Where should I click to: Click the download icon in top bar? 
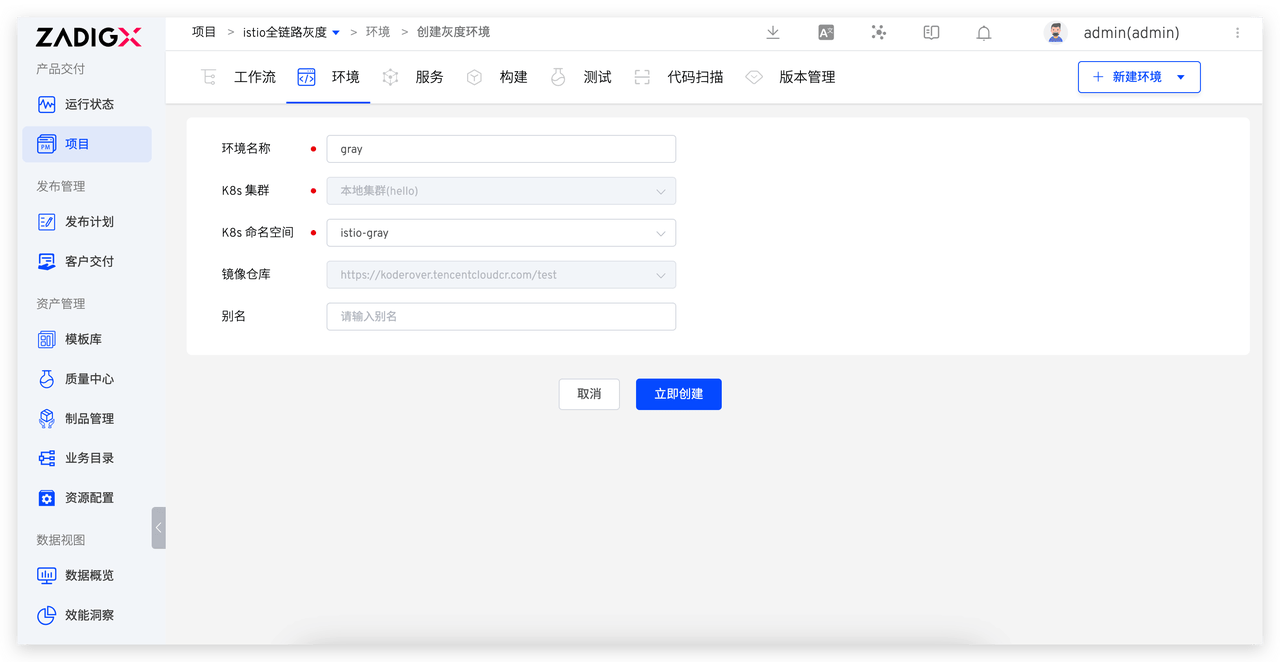772,33
